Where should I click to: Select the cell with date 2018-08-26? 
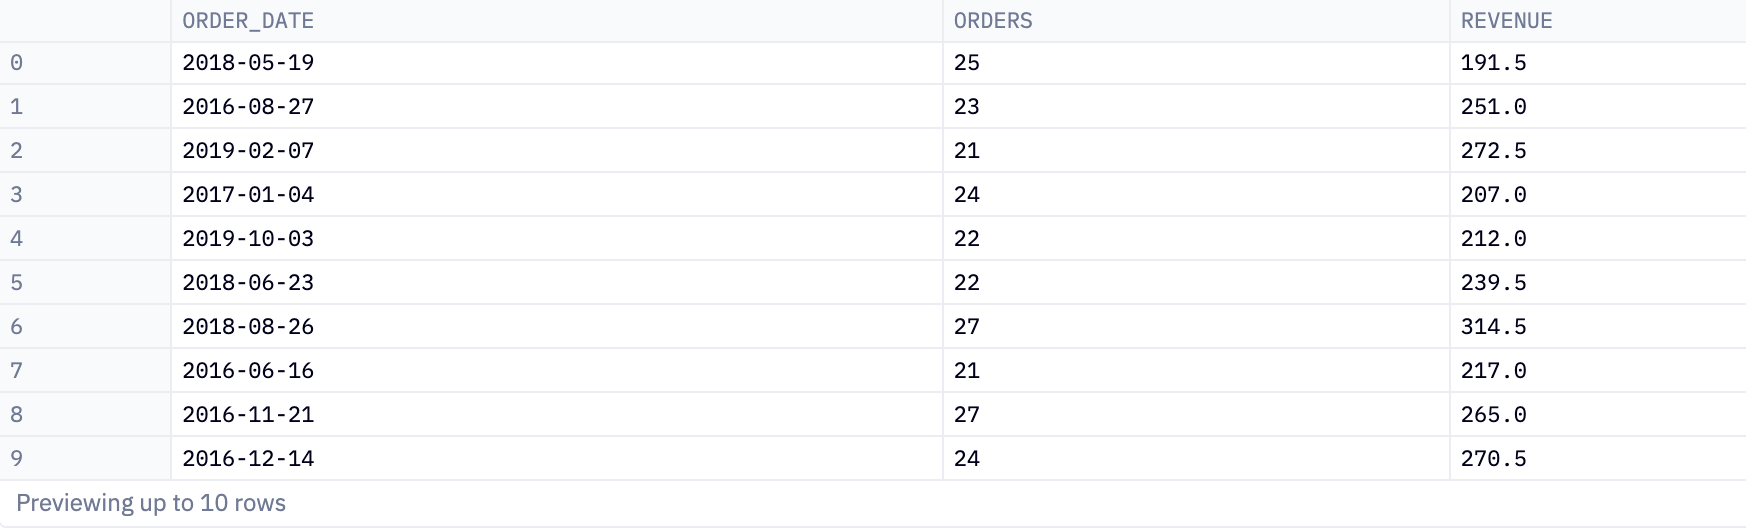pyautogui.click(x=556, y=327)
